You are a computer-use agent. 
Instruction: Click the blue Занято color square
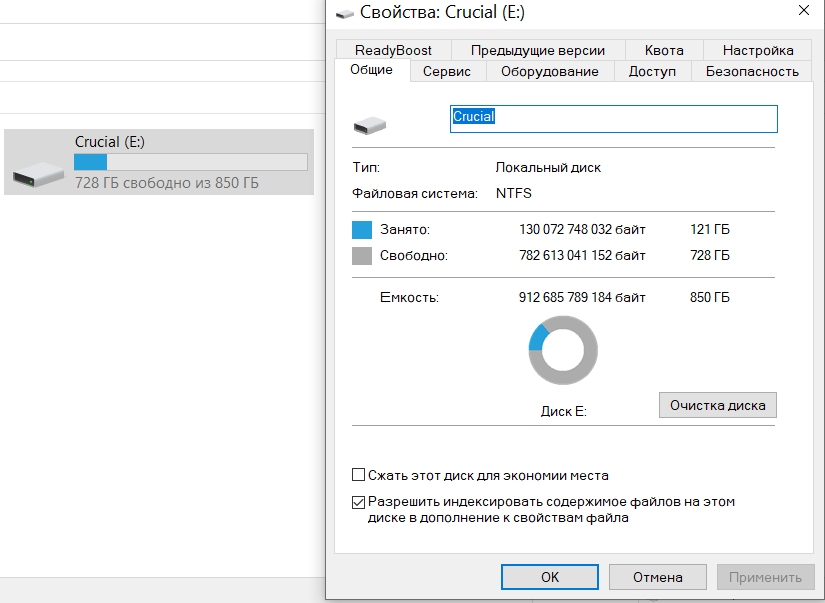362,230
